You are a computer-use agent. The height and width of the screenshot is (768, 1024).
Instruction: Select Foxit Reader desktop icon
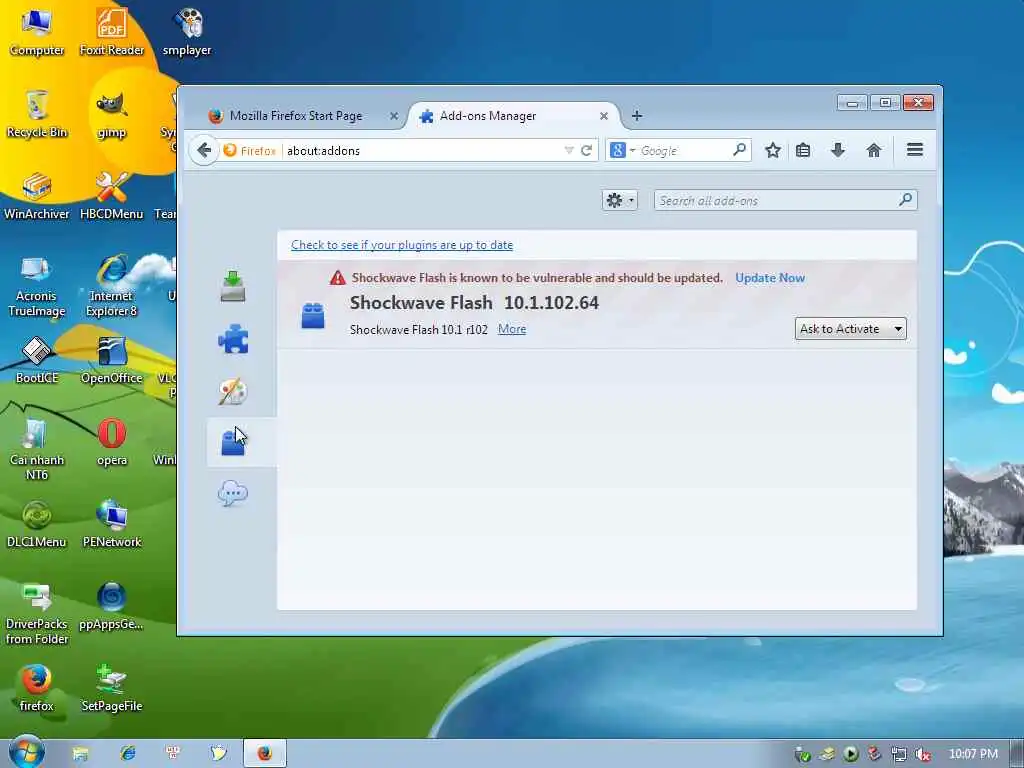pos(112,31)
